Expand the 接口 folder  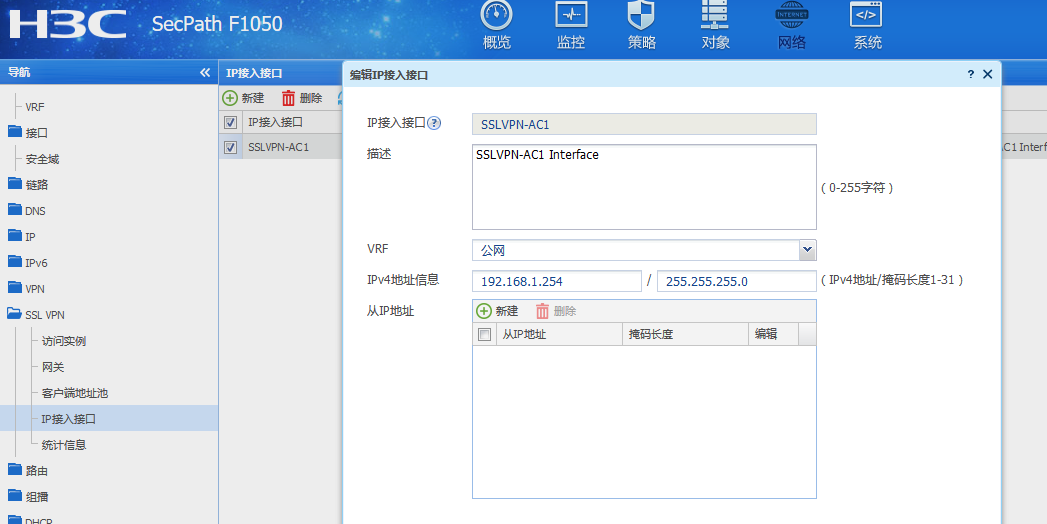pyautogui.click(x=15, y=132)
